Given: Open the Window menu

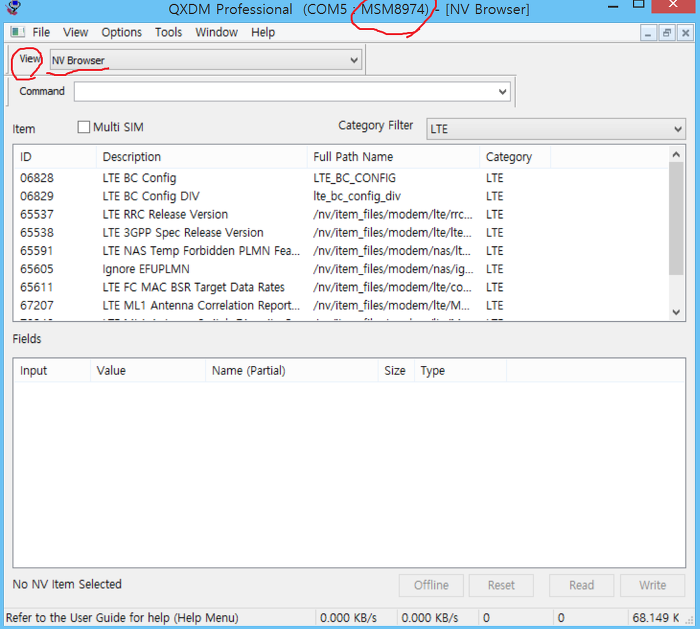Looking at the screenshot, I should pyautogui.click(x=217, y=33).
